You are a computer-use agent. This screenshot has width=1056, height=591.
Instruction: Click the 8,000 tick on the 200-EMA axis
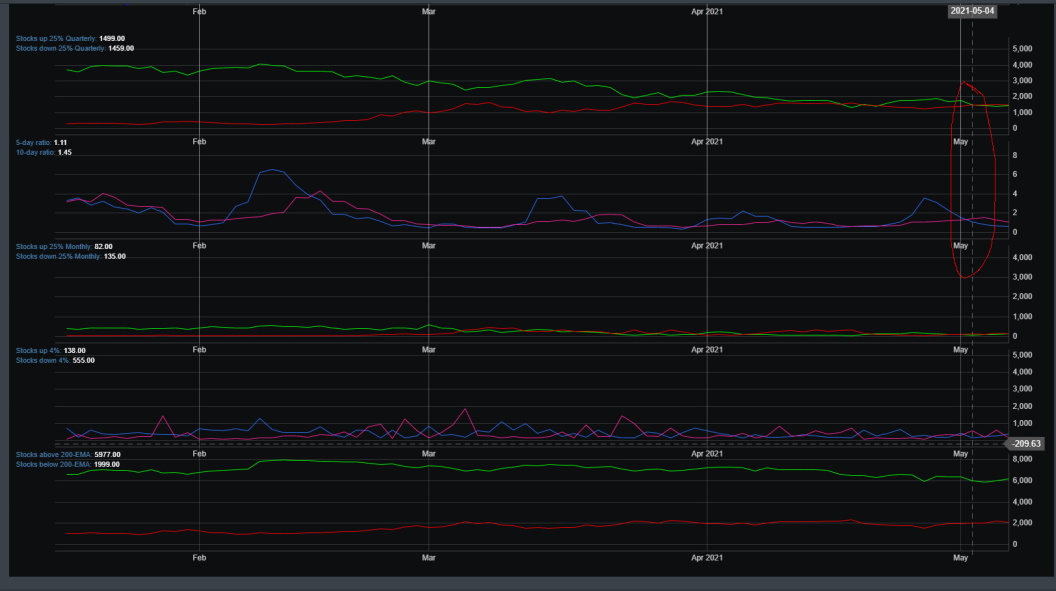point(1022,459)
